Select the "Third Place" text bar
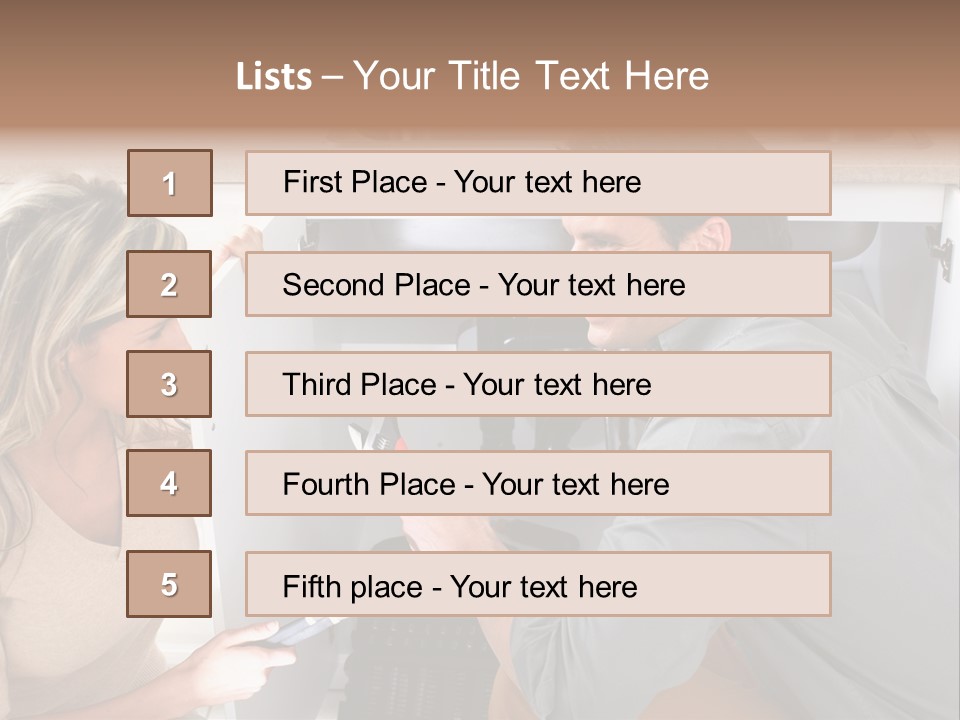Screen dimensions: 960x720 538,384
